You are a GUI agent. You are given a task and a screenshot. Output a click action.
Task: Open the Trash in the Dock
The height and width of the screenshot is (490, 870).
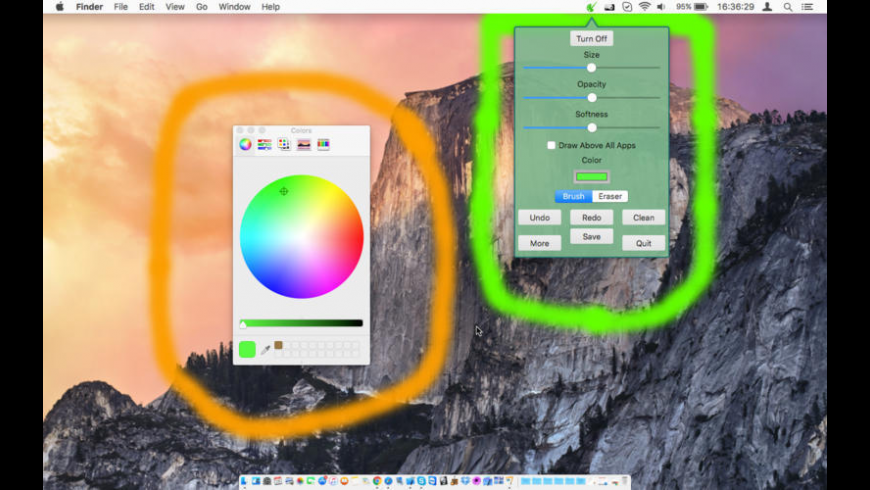point(624,481)
